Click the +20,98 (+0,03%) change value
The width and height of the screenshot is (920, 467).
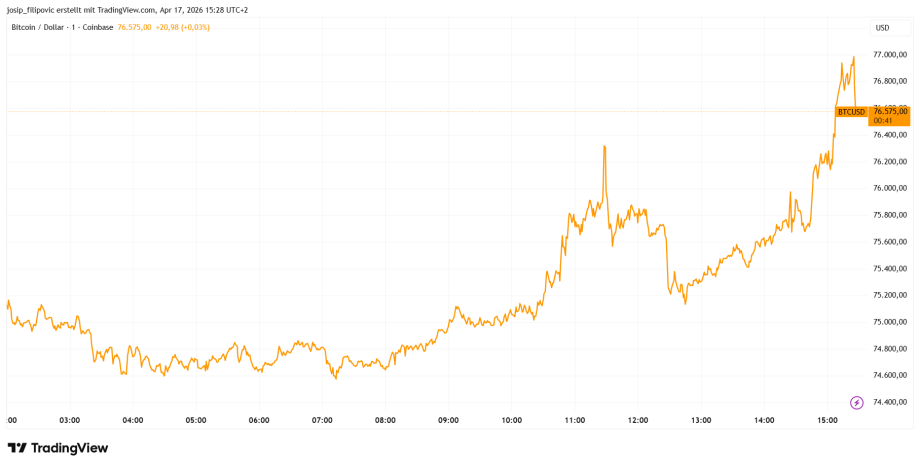[x=183, y=27]
